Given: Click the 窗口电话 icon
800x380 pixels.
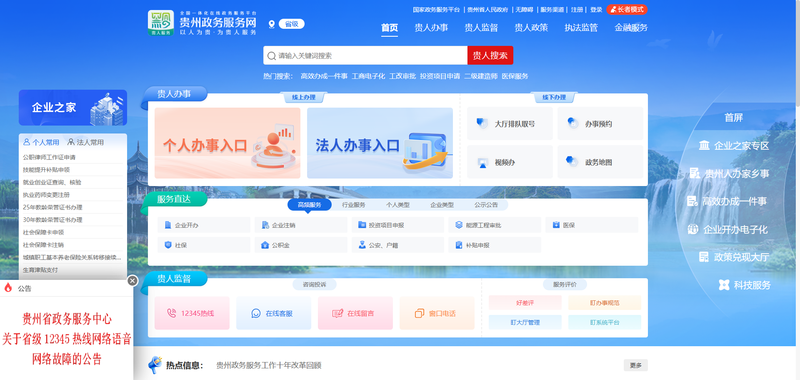Looking at the screenshot, I should [x=420, y=313].
